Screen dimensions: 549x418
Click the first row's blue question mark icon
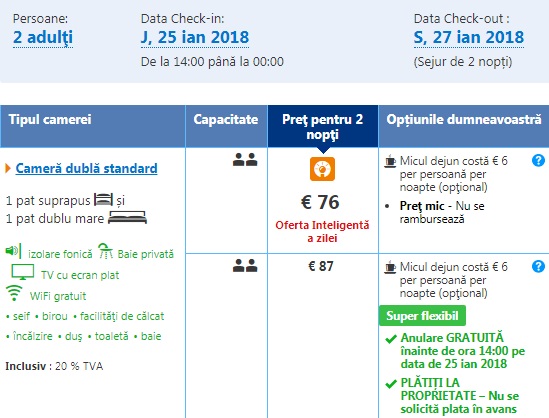538,160
